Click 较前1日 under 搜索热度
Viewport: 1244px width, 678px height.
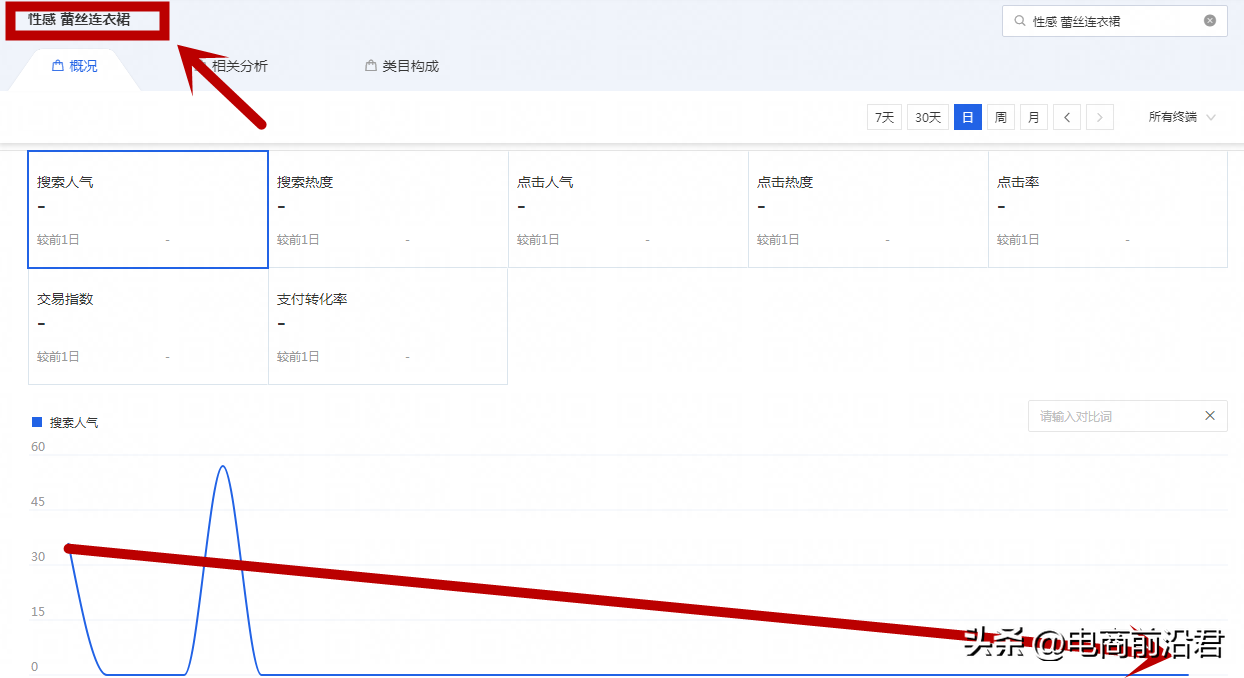pos(298,240)
